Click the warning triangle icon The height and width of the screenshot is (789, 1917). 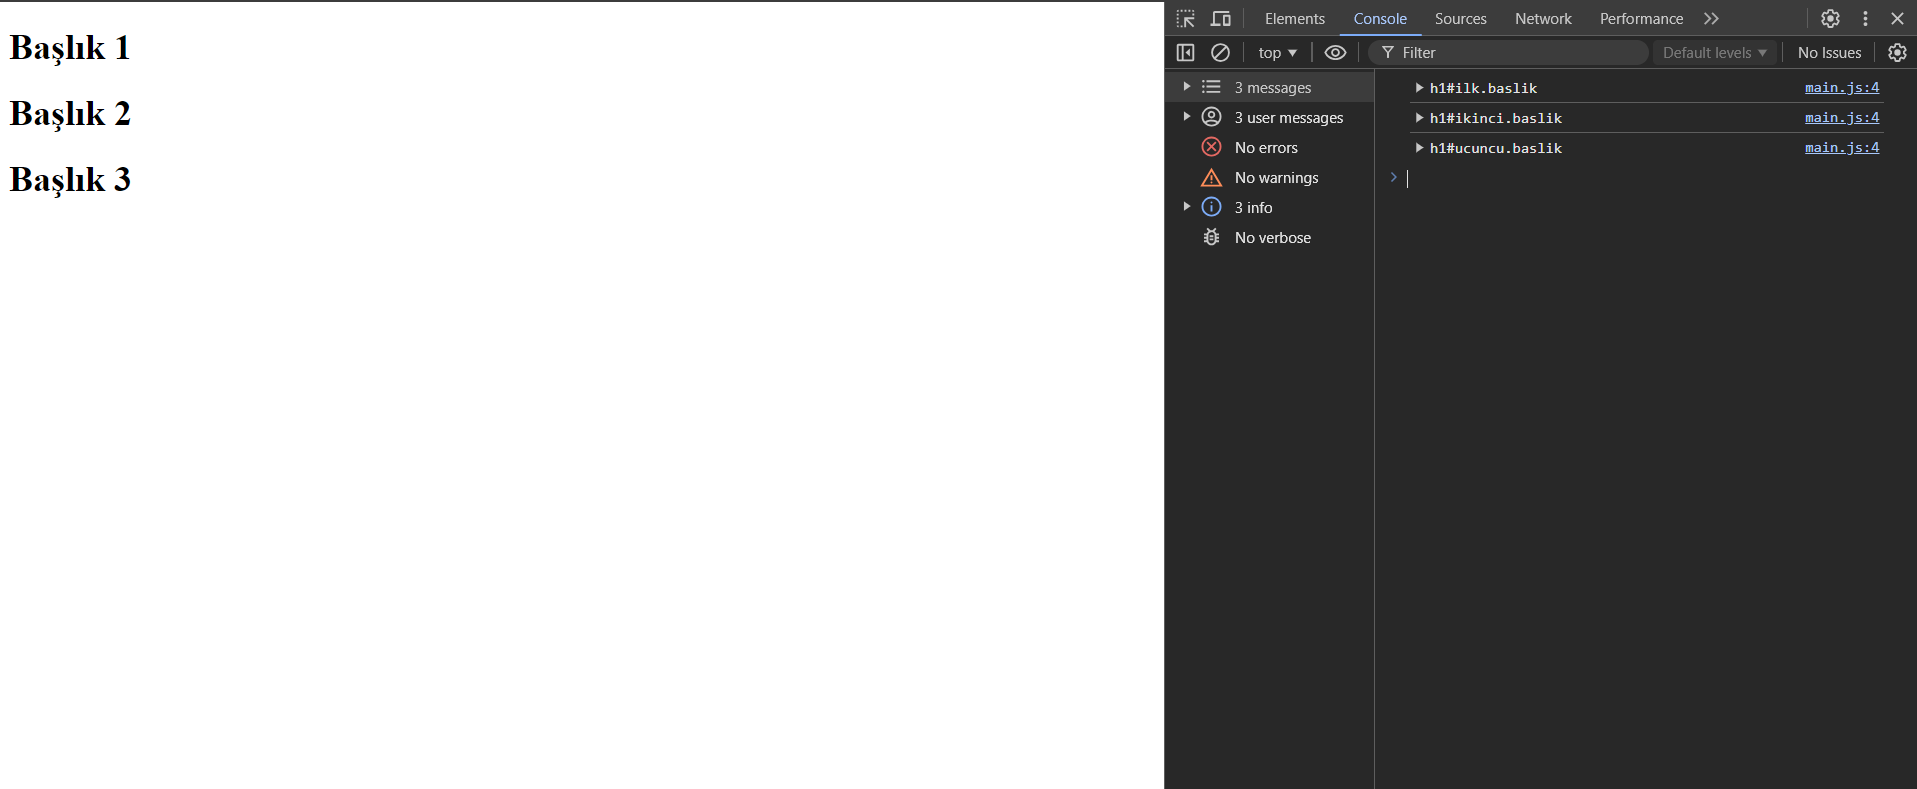pos(1211,177)
